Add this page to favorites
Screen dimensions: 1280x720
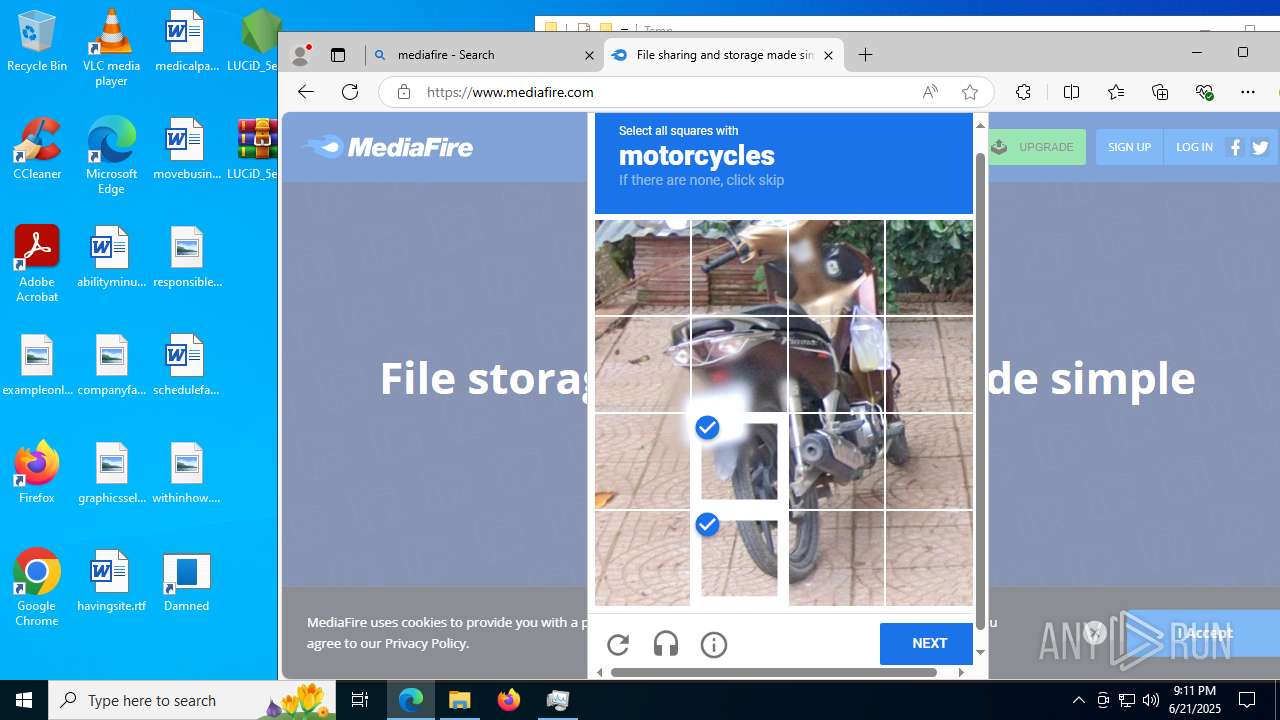970,92
